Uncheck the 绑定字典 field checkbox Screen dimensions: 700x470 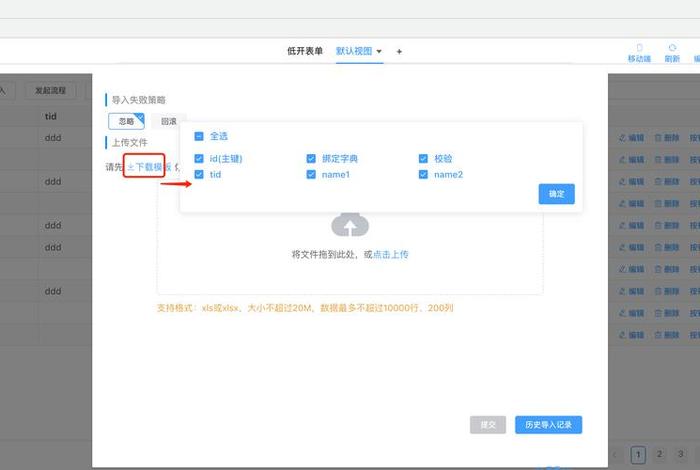click(x=311, y=158)
